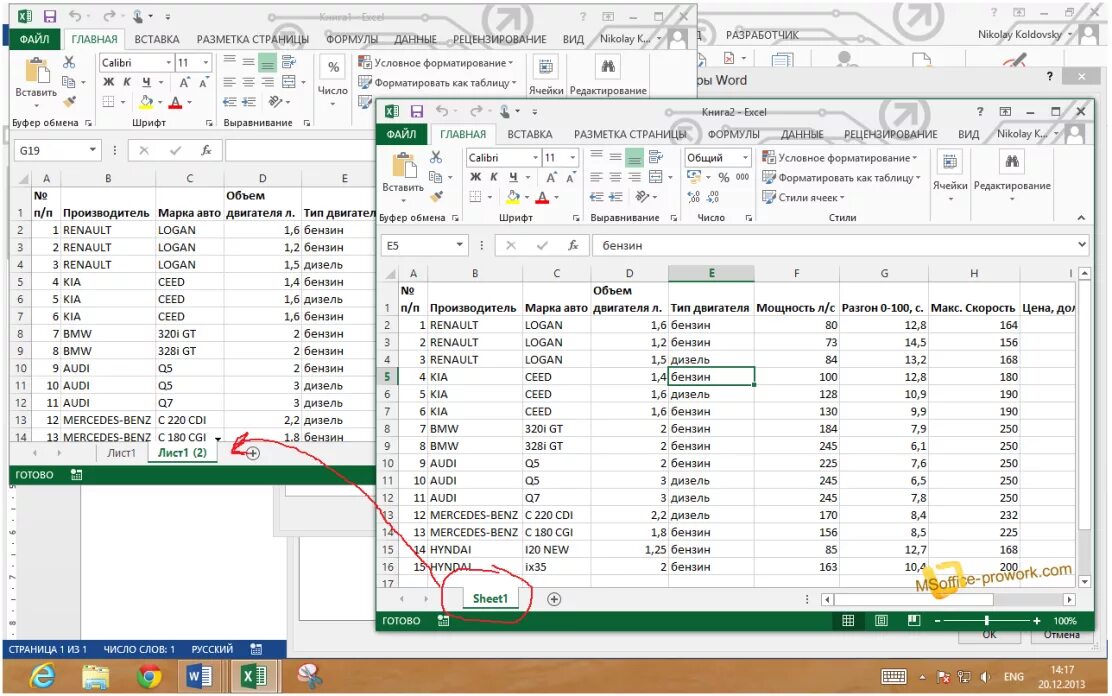Expand Форматировать как таблицу in Книга2

tap(841, 177)
